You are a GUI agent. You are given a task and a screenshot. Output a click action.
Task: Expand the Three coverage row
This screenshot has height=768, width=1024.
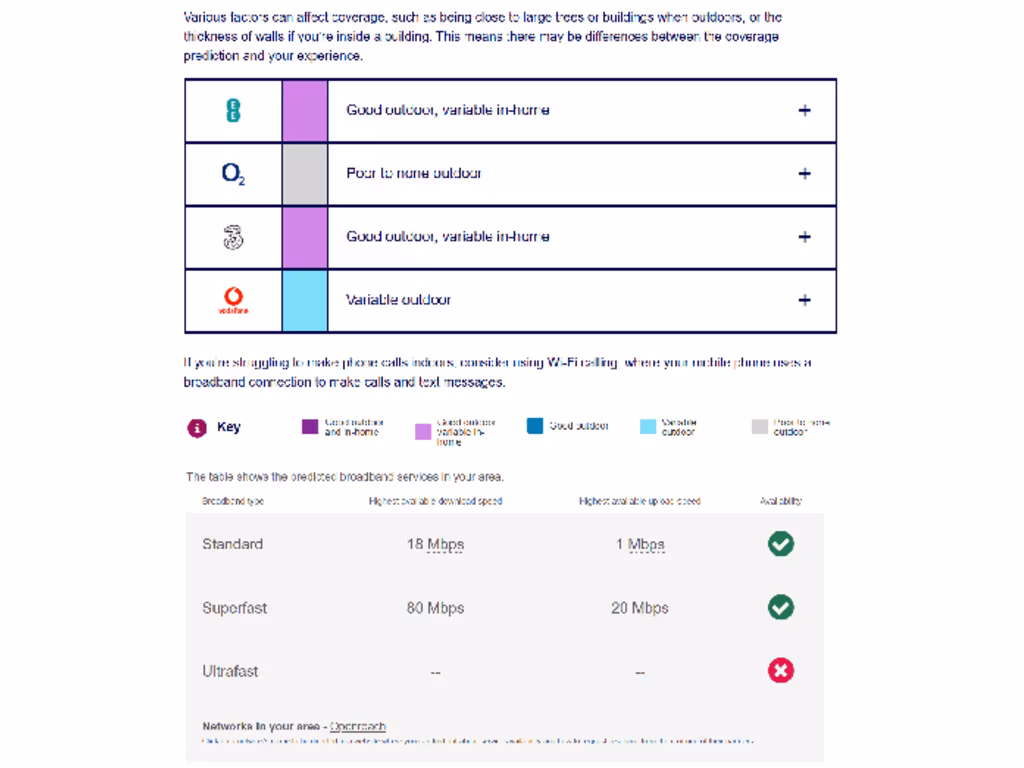804,237
